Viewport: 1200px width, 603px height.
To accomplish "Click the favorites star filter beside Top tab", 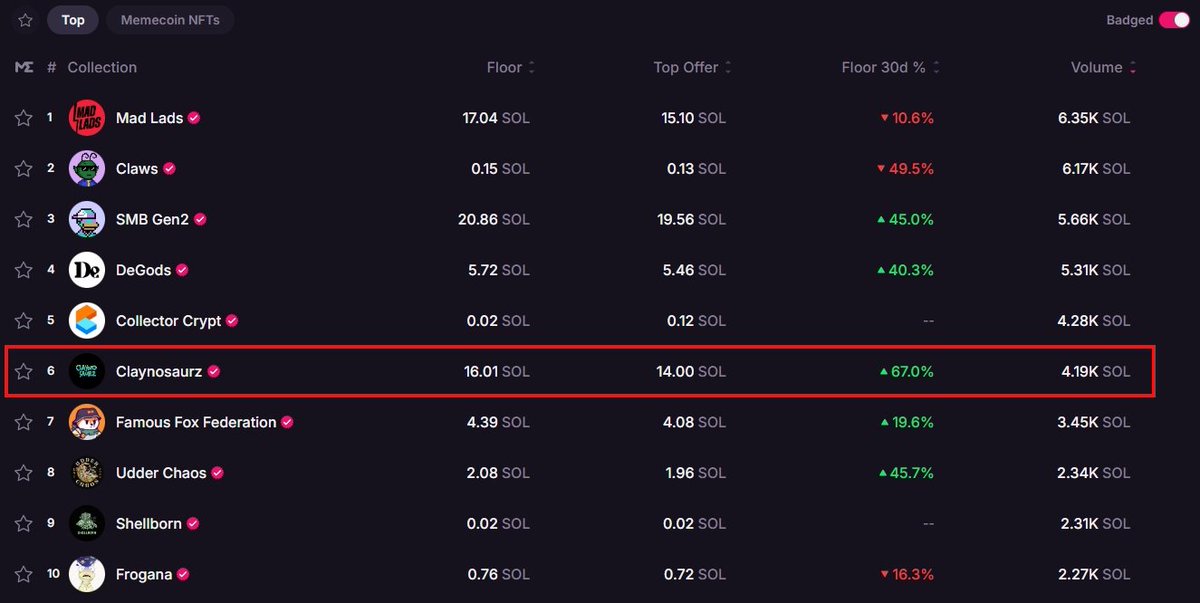I will pyautogui.click(x=25, y=20).
